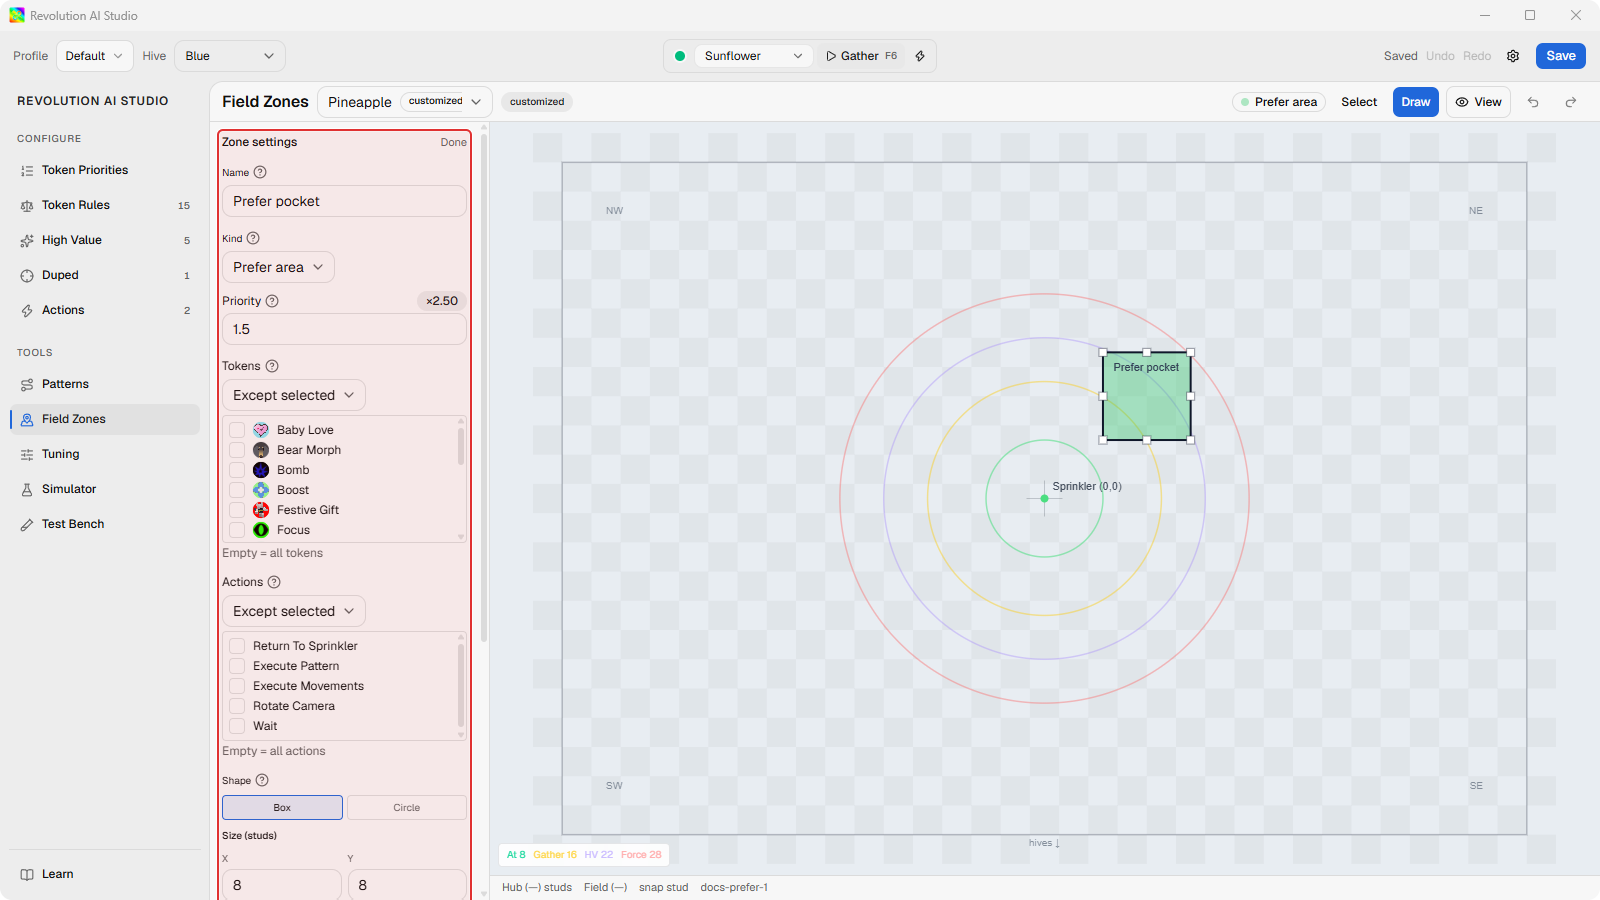This screenshot has height=900, width=1600.
Task: Click the canvas undo arrow icon
Action: click(x=1533, y=102)
